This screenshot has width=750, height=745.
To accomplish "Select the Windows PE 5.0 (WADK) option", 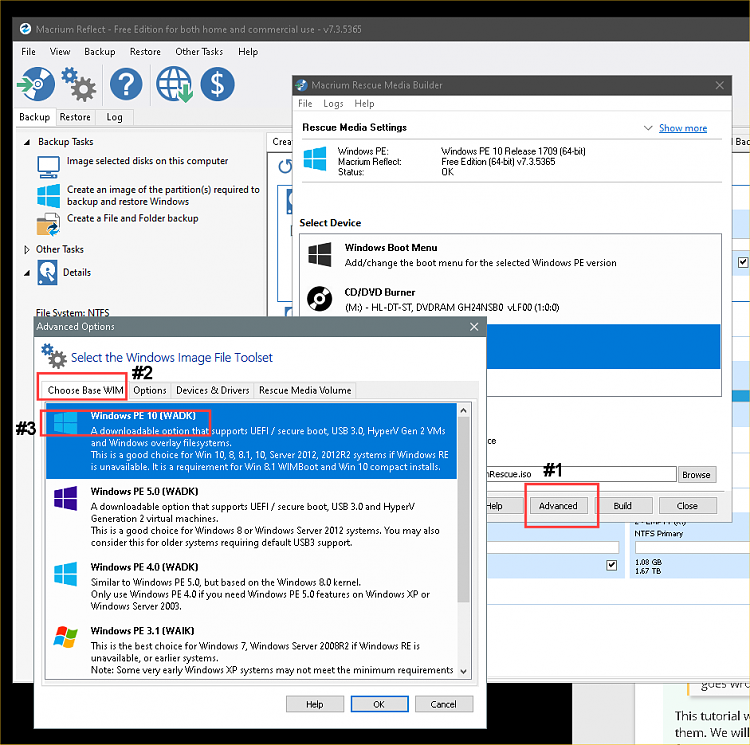I will tap(251, 516).
